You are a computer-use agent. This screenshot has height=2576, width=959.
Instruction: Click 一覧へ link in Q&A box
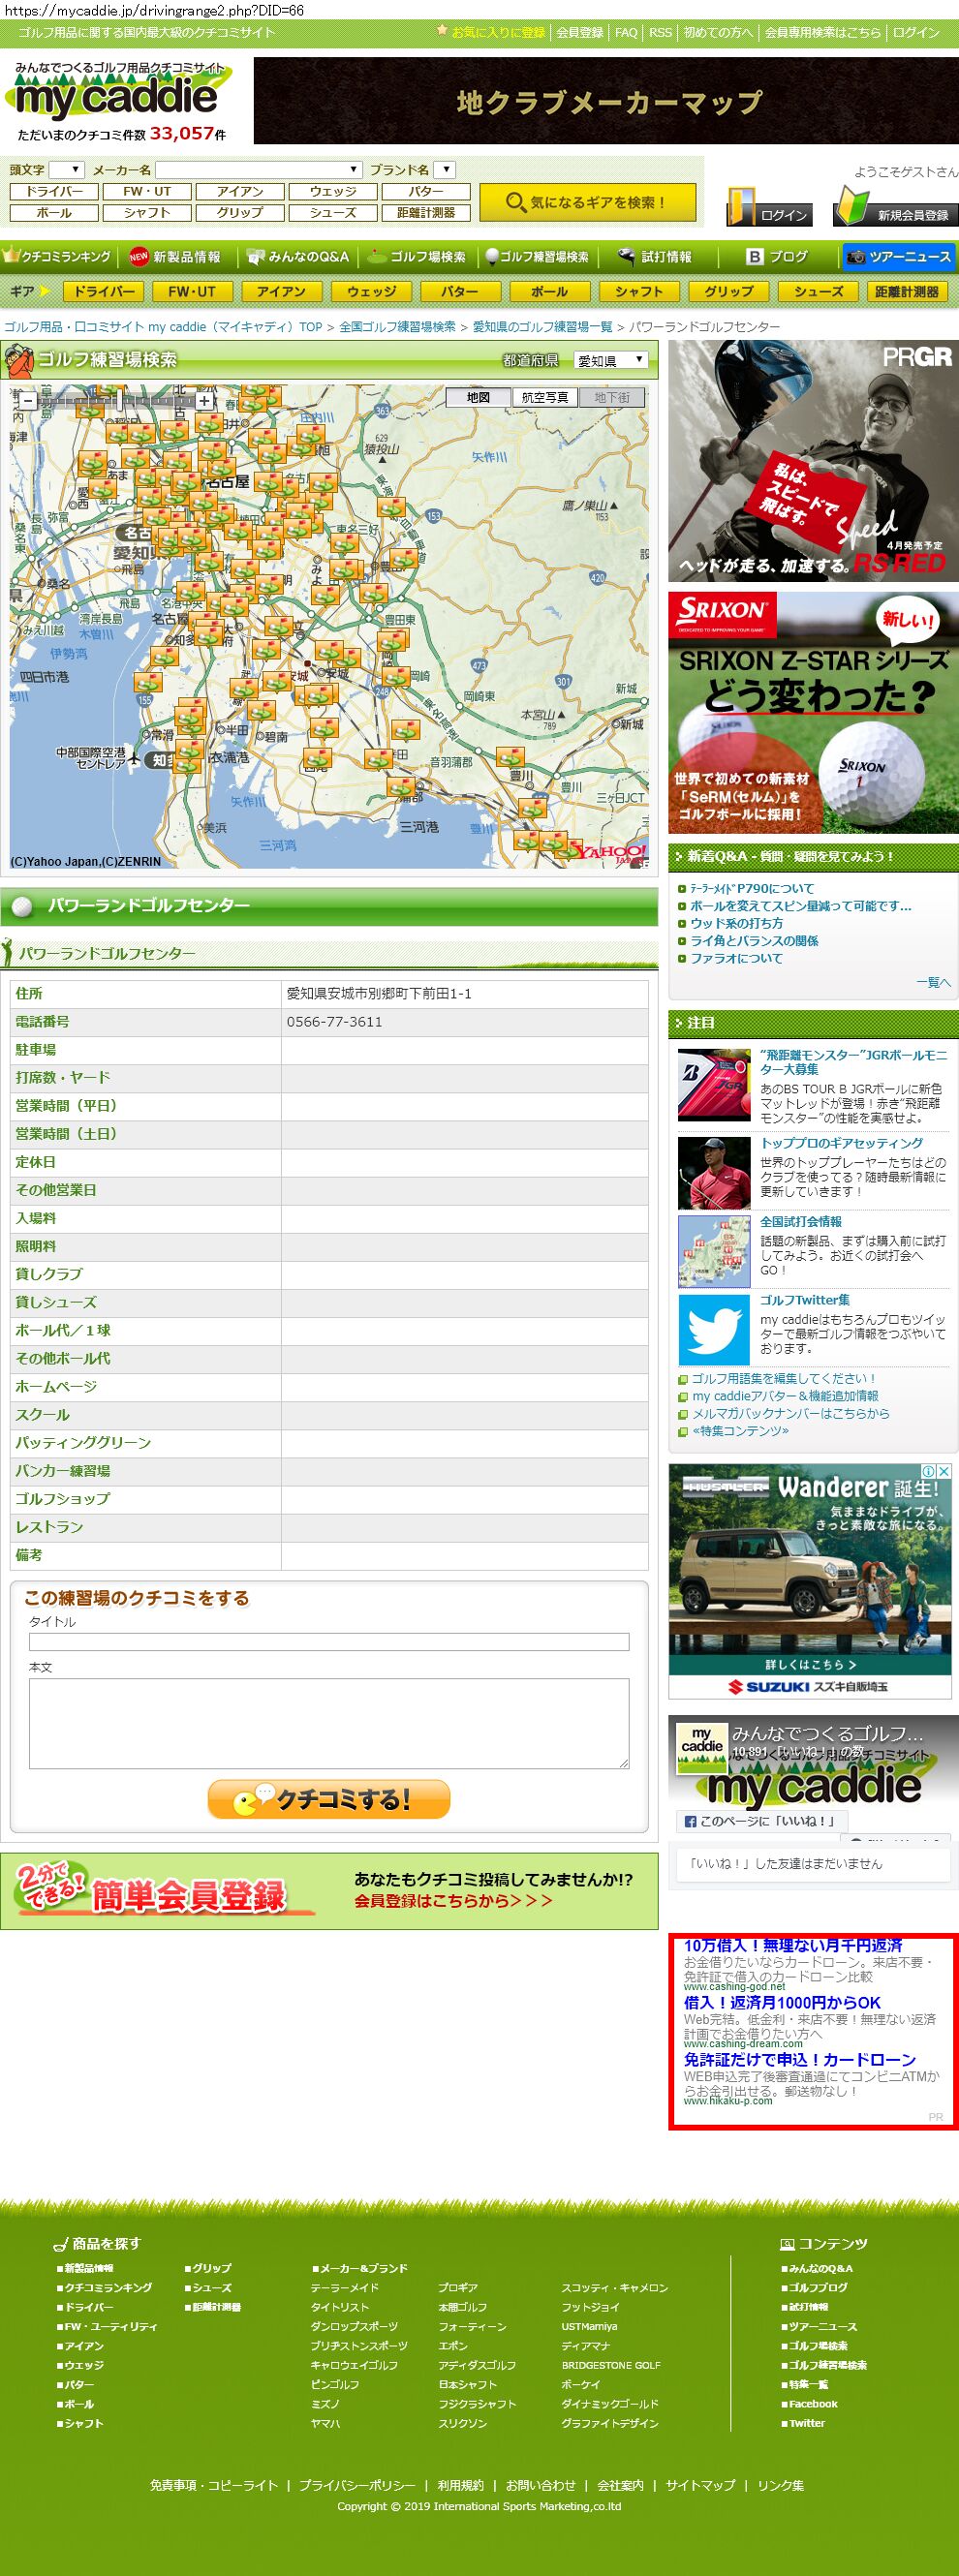pyautogui.click(x=933, y=982)
